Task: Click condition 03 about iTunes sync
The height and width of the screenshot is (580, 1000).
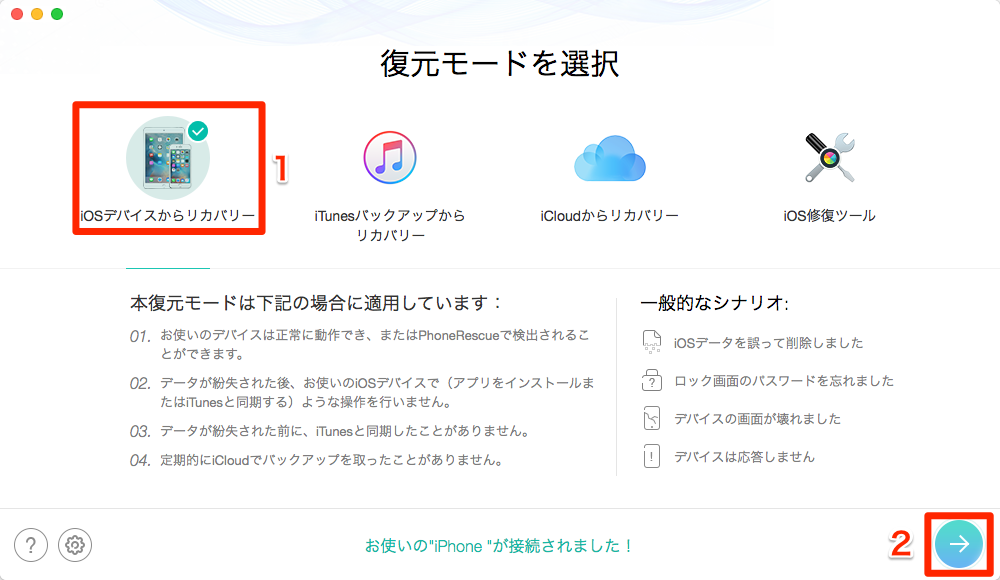Action: [x=330, y=431]
